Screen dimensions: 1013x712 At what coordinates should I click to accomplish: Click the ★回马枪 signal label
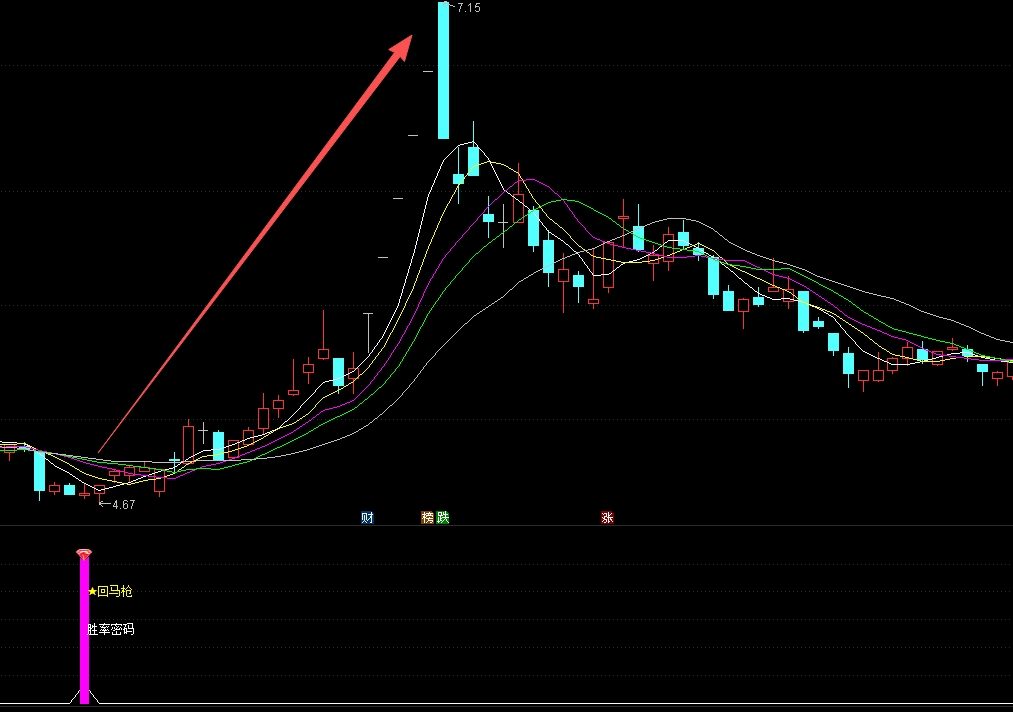(110, 591)
